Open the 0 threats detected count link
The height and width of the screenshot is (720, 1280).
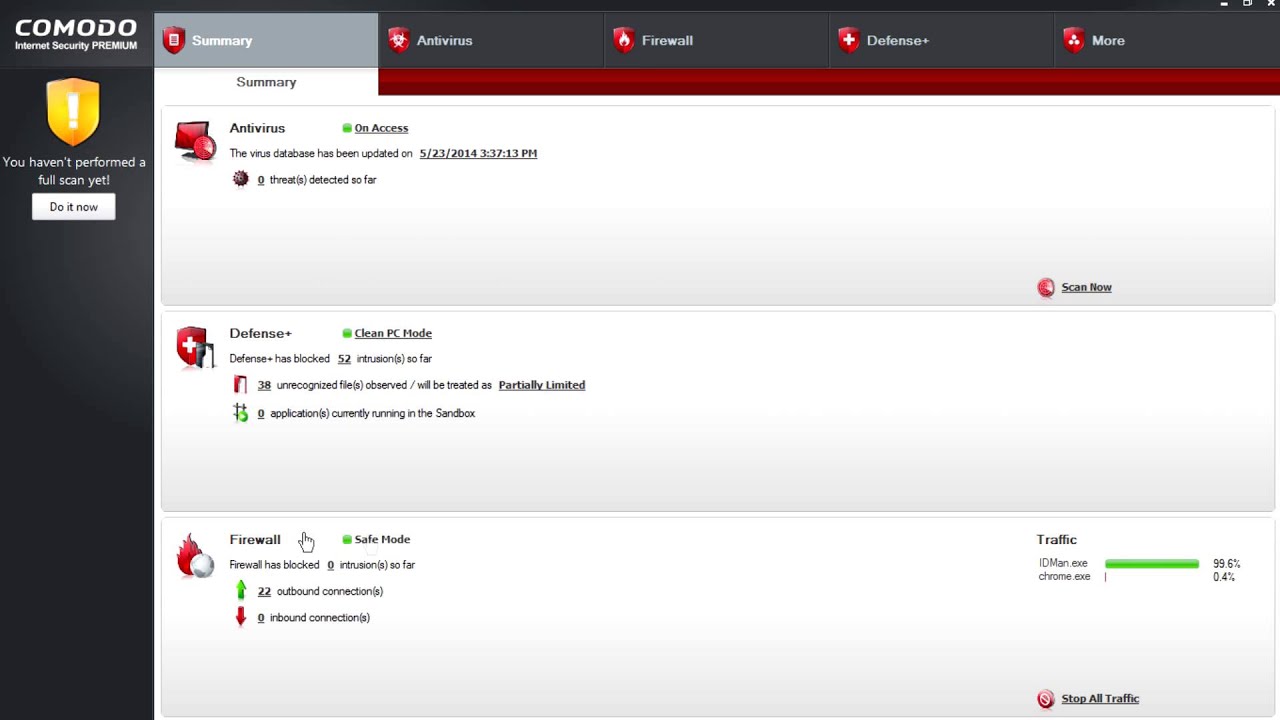coord(261,180)
